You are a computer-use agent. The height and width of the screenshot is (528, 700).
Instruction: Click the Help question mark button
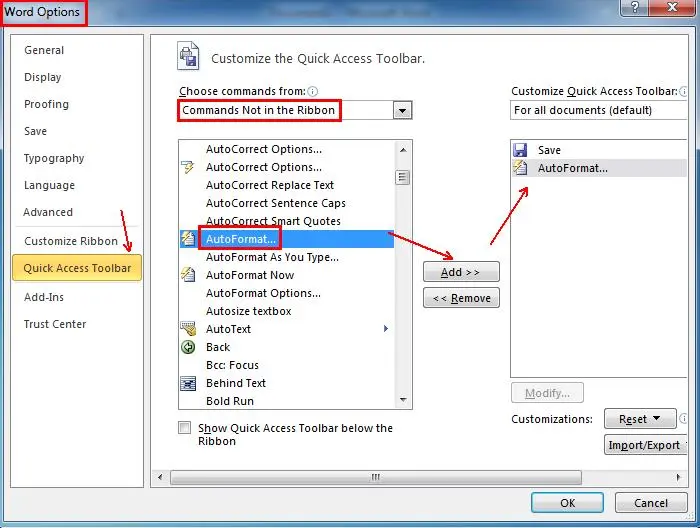pos(635,8)
